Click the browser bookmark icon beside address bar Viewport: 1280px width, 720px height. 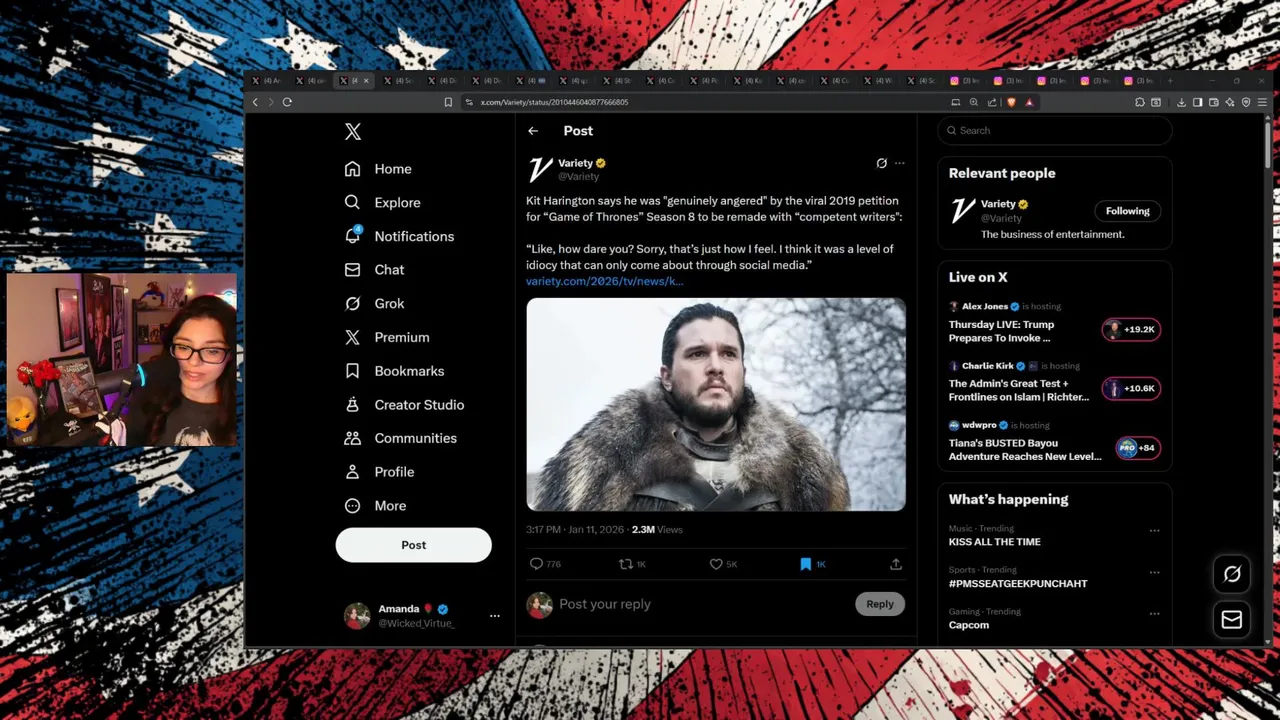point(448,102)
